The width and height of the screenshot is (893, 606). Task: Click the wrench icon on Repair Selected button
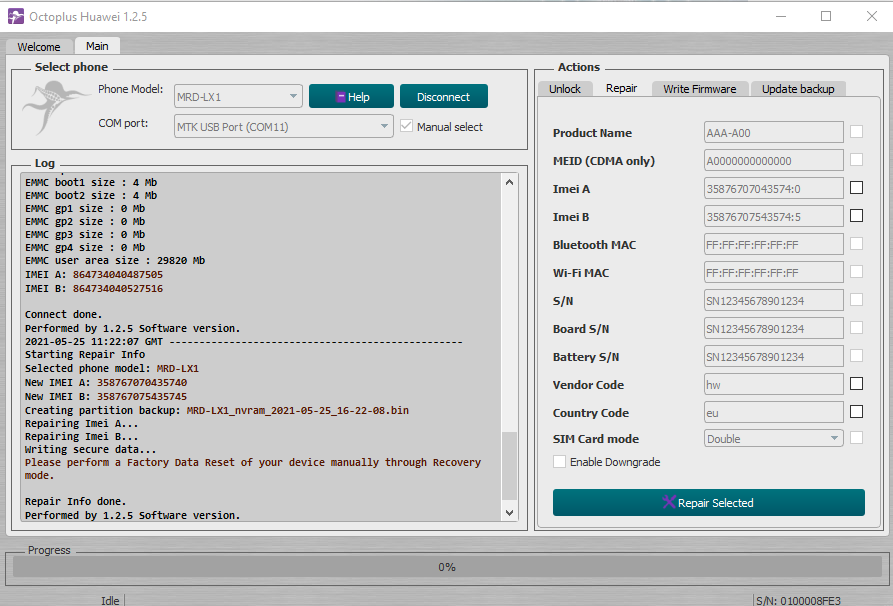[668, 503]
